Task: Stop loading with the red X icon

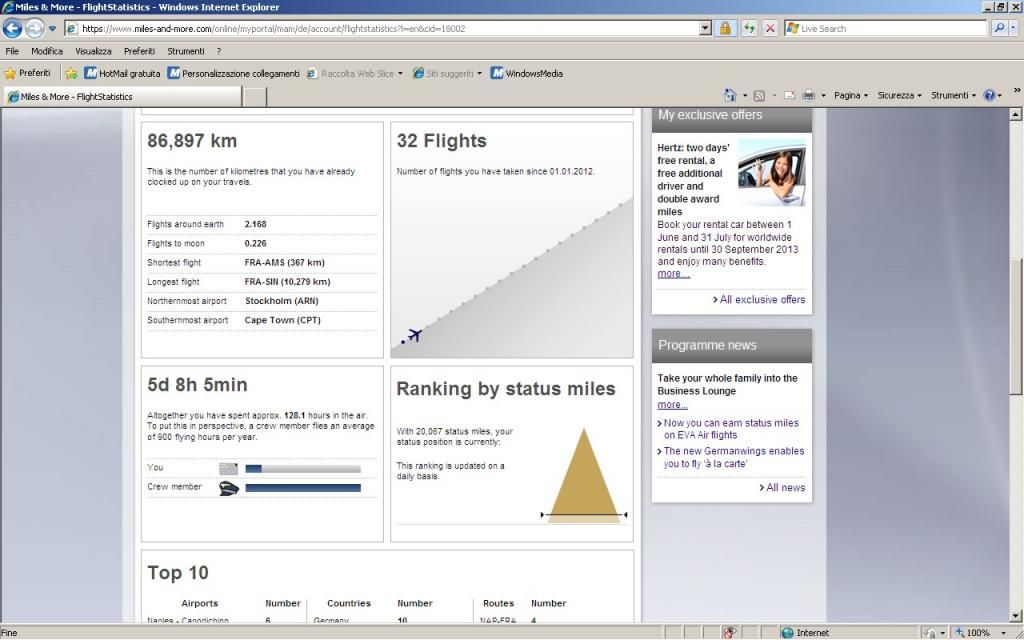Action: (770, 29)
